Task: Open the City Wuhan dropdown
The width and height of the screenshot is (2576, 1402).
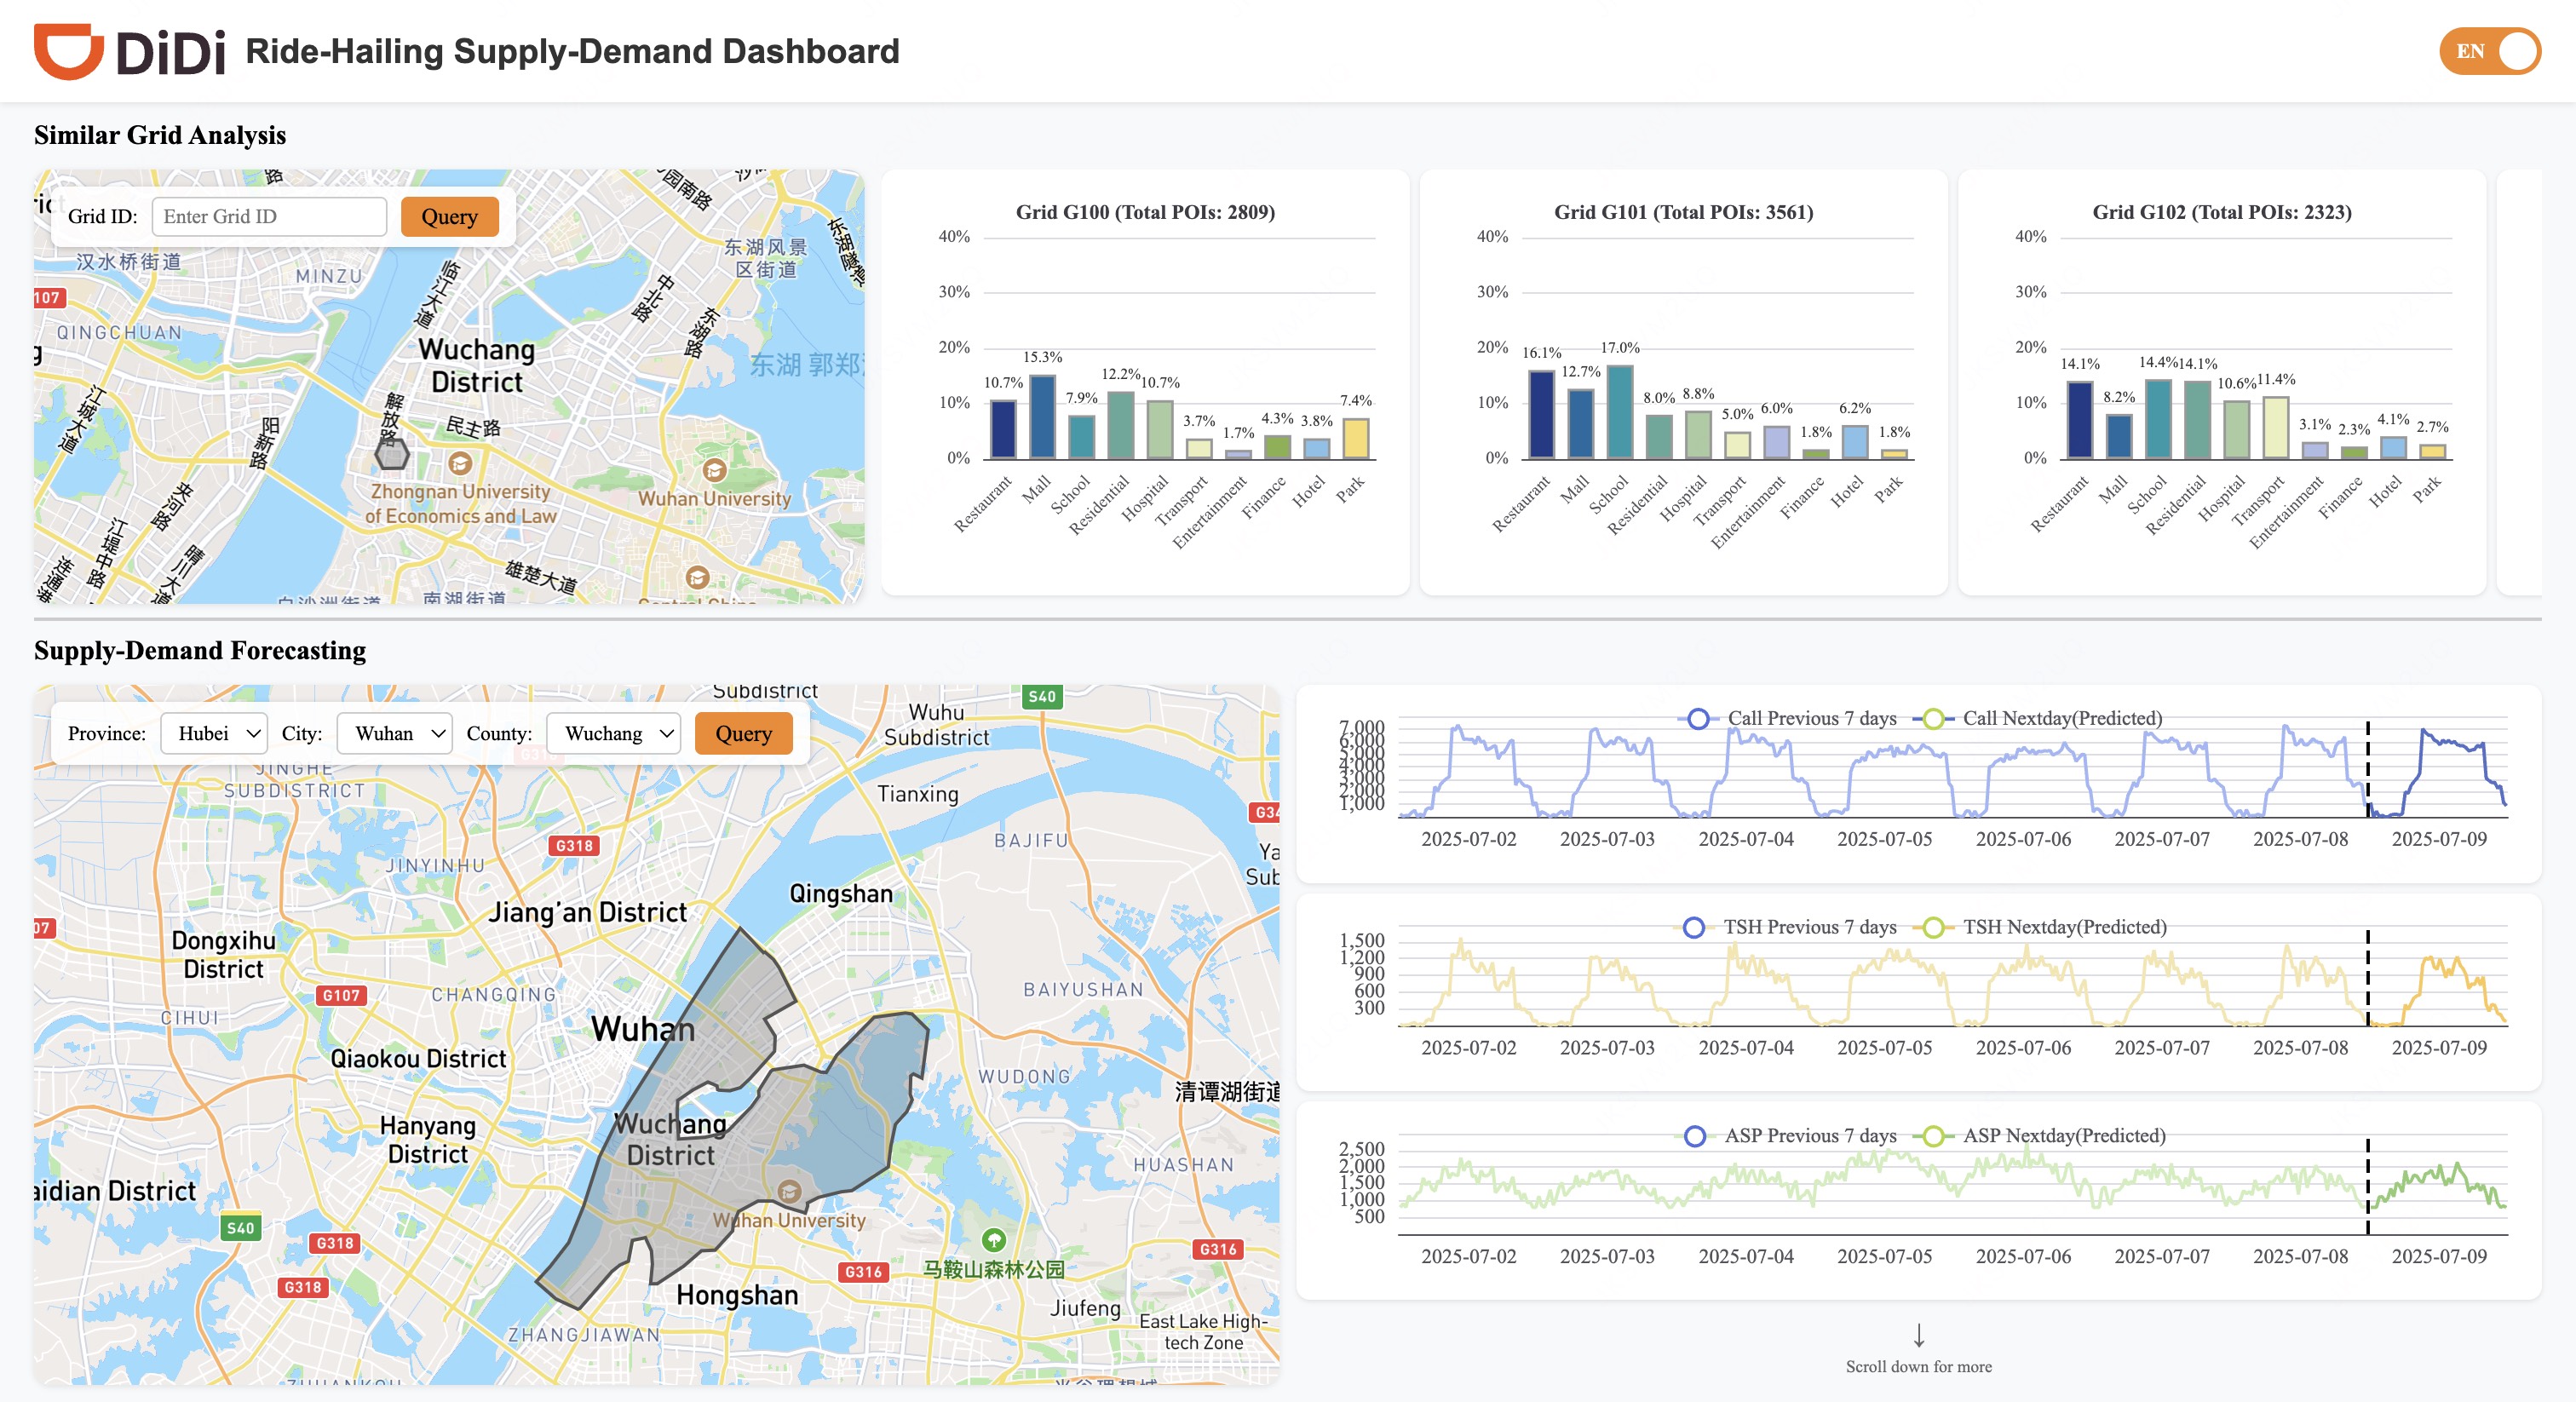Action: pyautogui.click(x=395, y=733)
